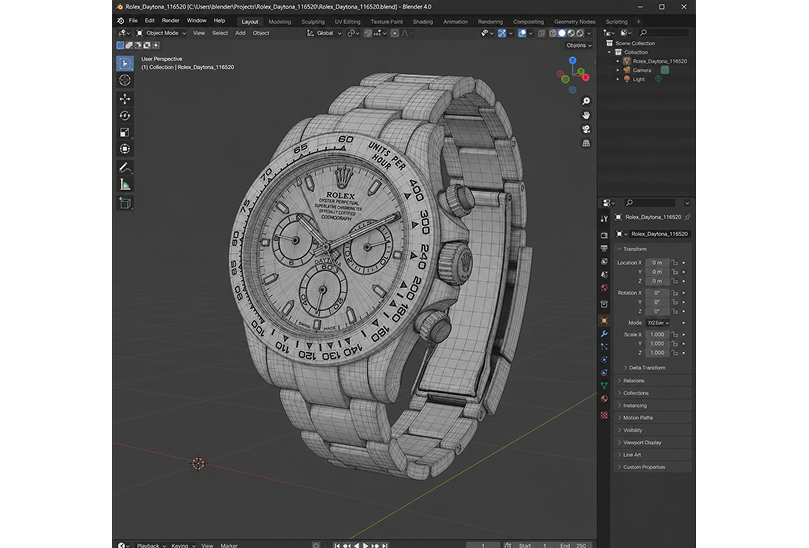Image resolution: width=809 pixels, height=548 pixels.
Task: Pin the Rolex_Daytona_116520 properties context
Action: (687, 217)
